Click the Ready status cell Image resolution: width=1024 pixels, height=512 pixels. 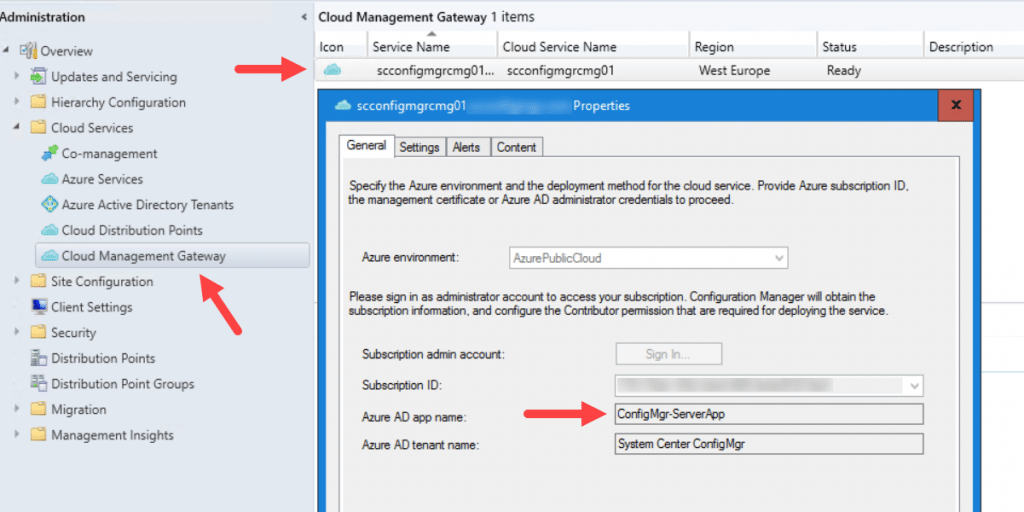844,70
